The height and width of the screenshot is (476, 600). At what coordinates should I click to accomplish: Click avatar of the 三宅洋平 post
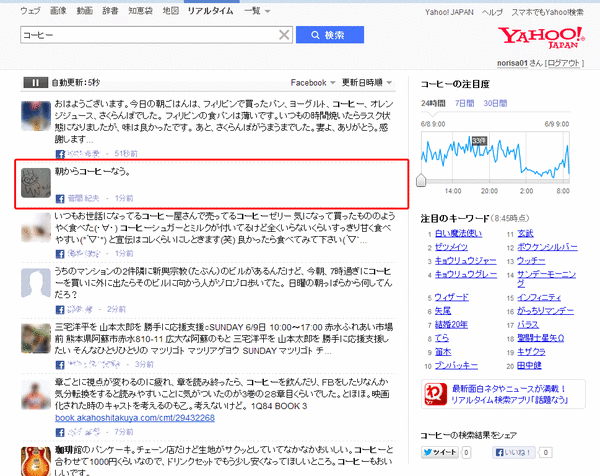pos(36,339)
